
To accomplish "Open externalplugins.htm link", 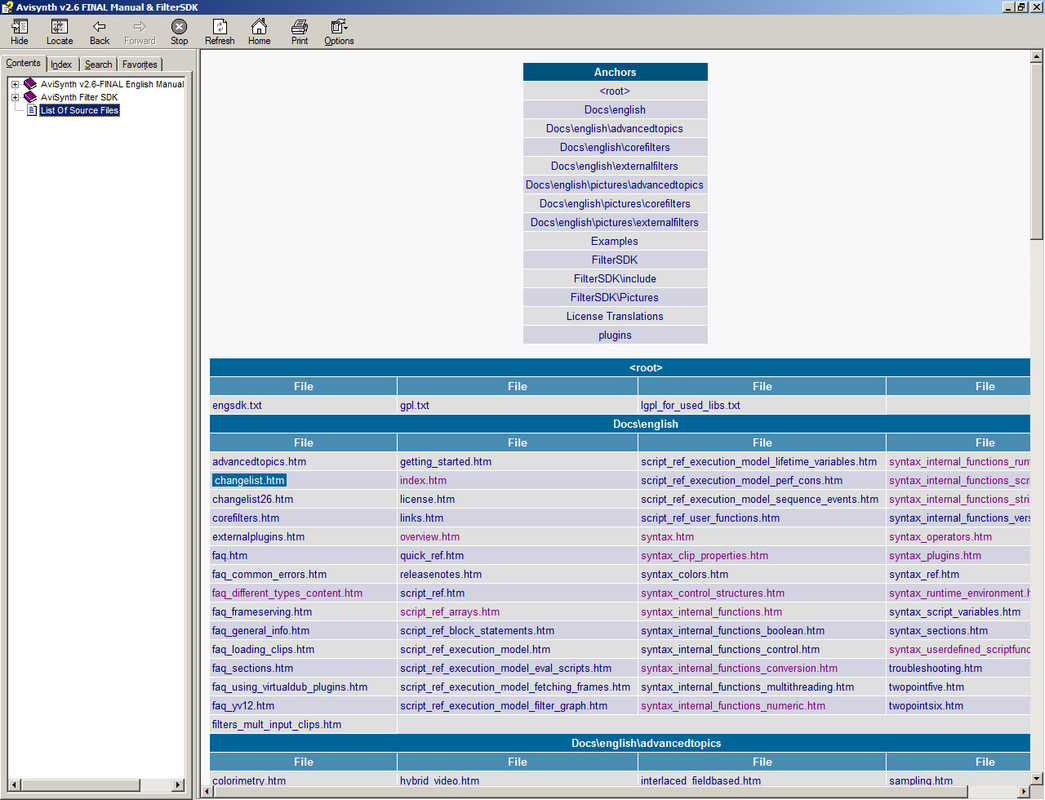I will (258, 537).
